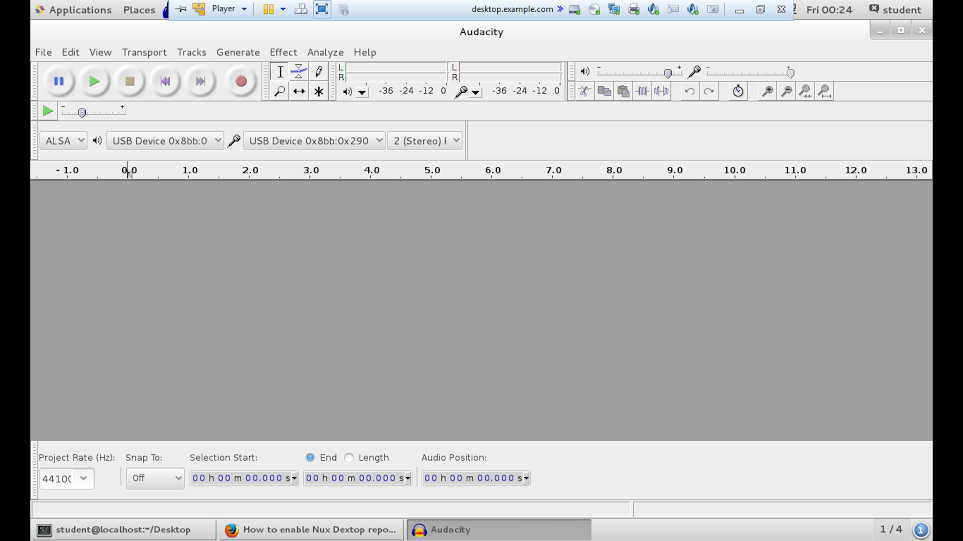The width and height of the screenshot is (963, 541).
Task: Open Audio Position time format dropdown
Action: coord(526,478)
